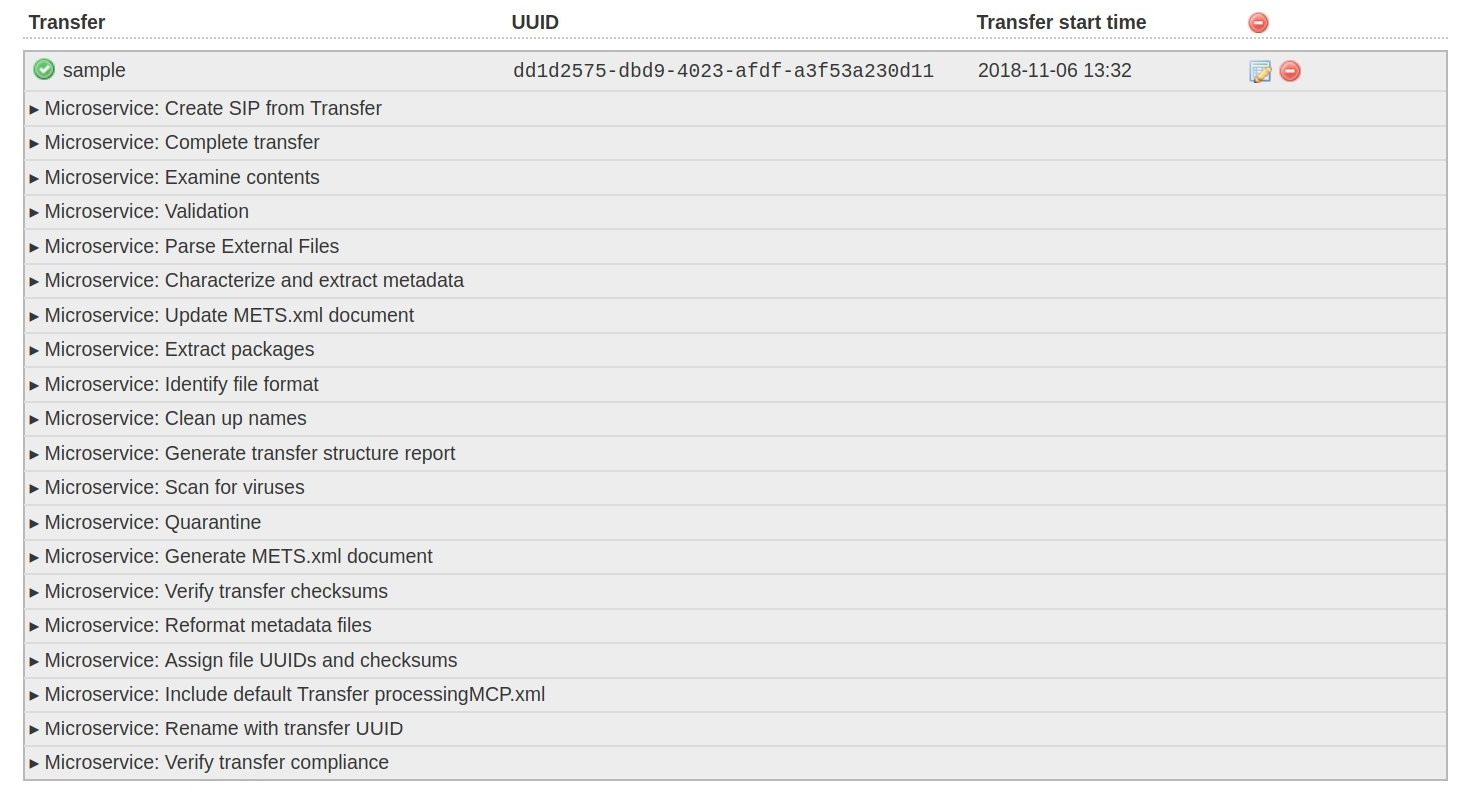Expand Assign file UUIDs and checksums

pos(250,660)
